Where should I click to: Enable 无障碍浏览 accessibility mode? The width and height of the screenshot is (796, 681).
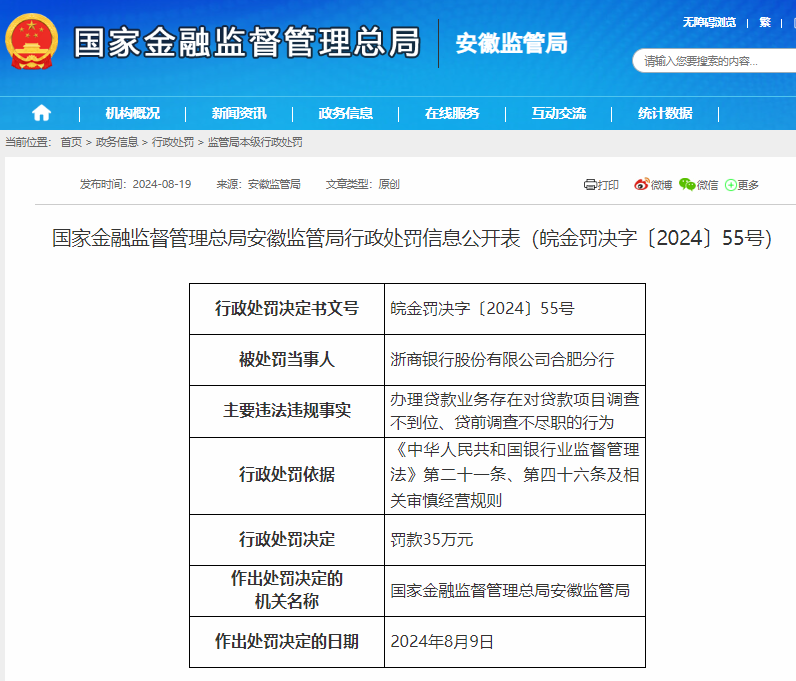[x=709, y=22]
